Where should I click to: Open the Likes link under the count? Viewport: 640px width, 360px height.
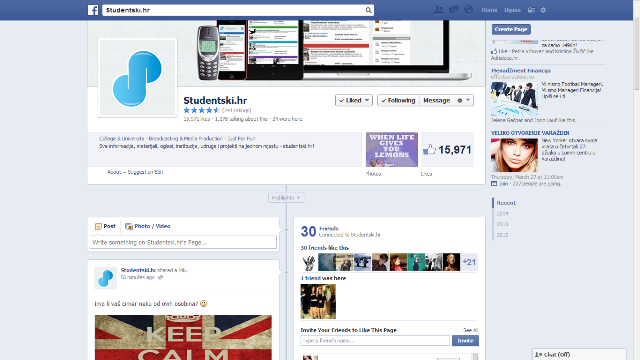(x=426, y=174)
